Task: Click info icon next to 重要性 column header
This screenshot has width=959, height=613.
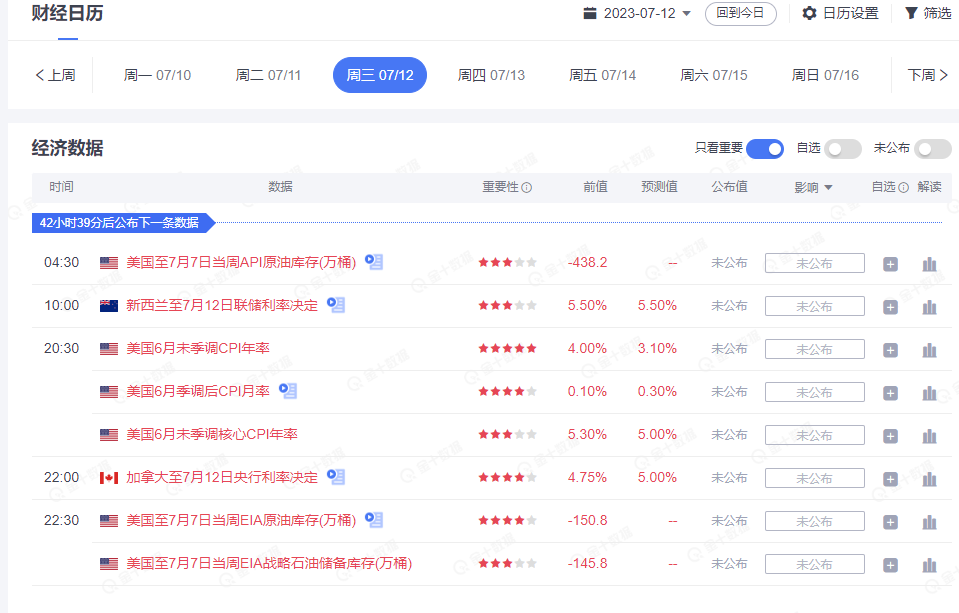Action: (x=528, y=188)
